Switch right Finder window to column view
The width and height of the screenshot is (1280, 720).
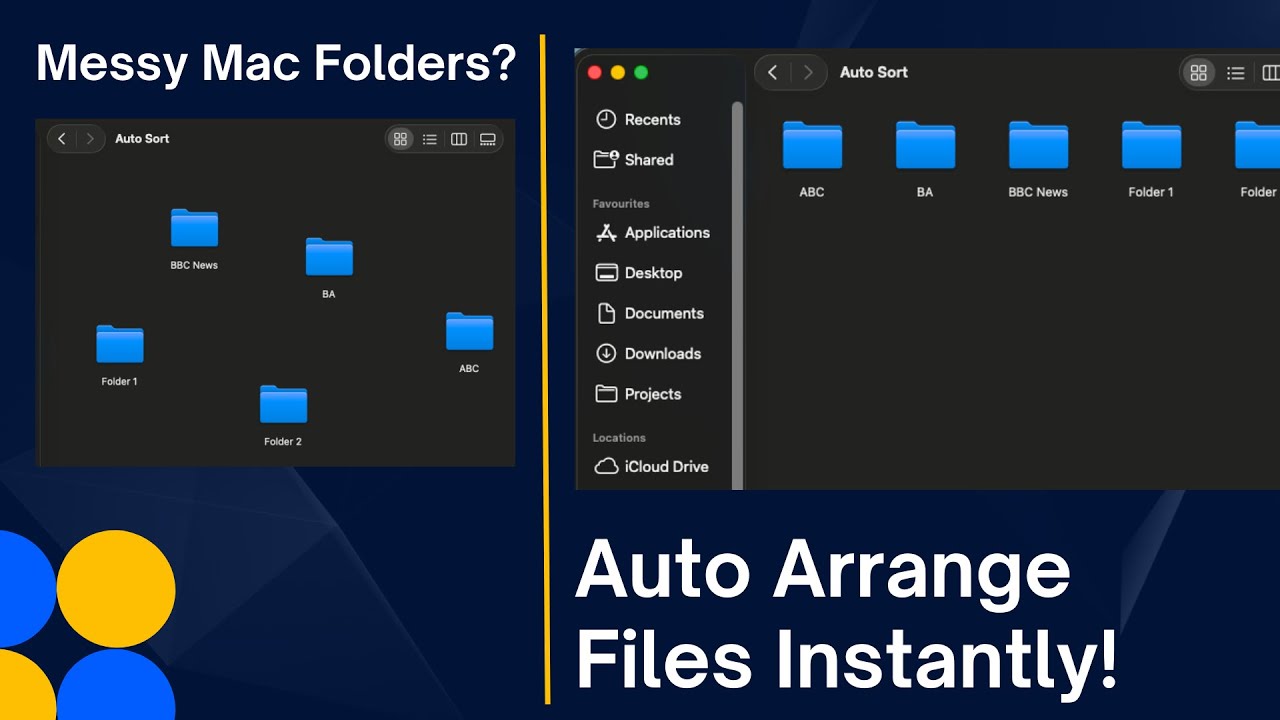click(1270, 72)
